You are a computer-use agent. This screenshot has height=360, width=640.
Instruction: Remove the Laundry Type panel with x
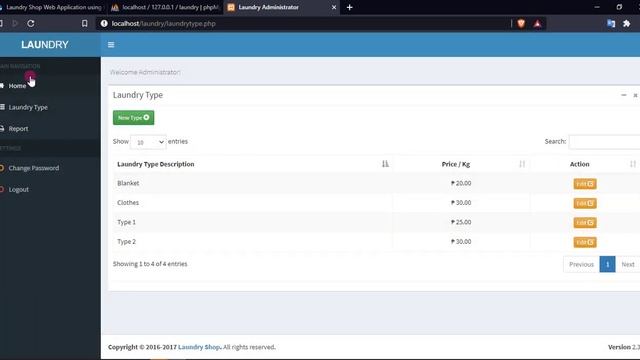pos(635,95)
